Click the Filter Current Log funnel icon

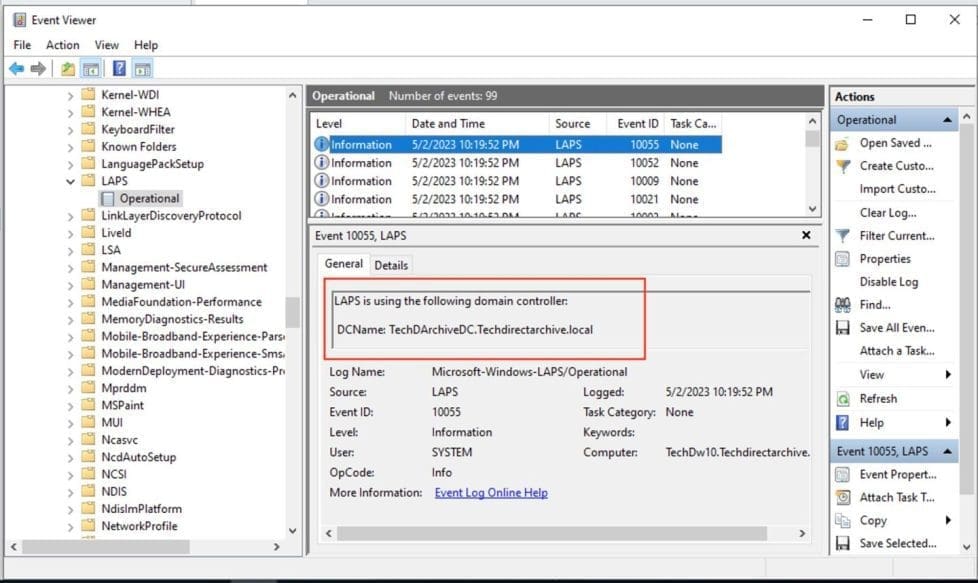(843, 236)
